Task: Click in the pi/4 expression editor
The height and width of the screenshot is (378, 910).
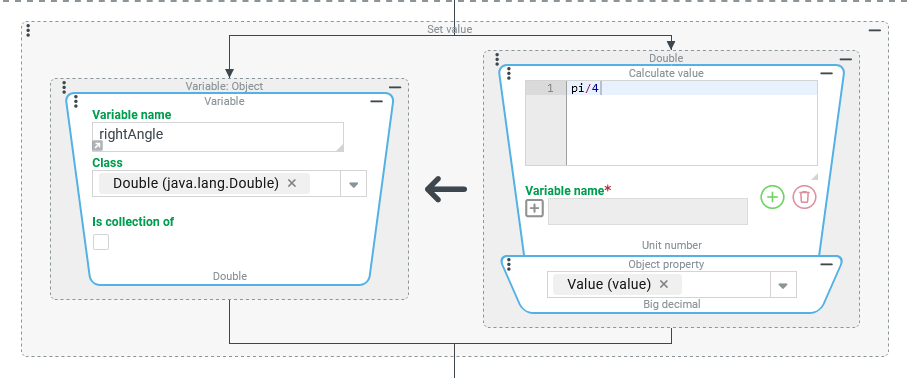Action: (x=692, y=123)
